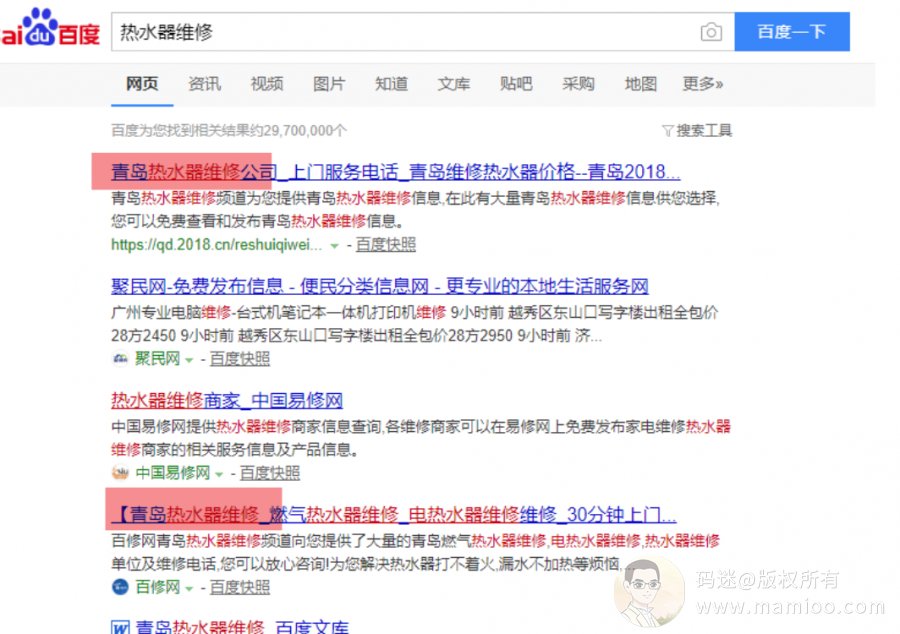Open the 热水器维修商家_中国易修网 result
Image resolution: width=900 pixels, height=634 pixels.
point(227,401)
